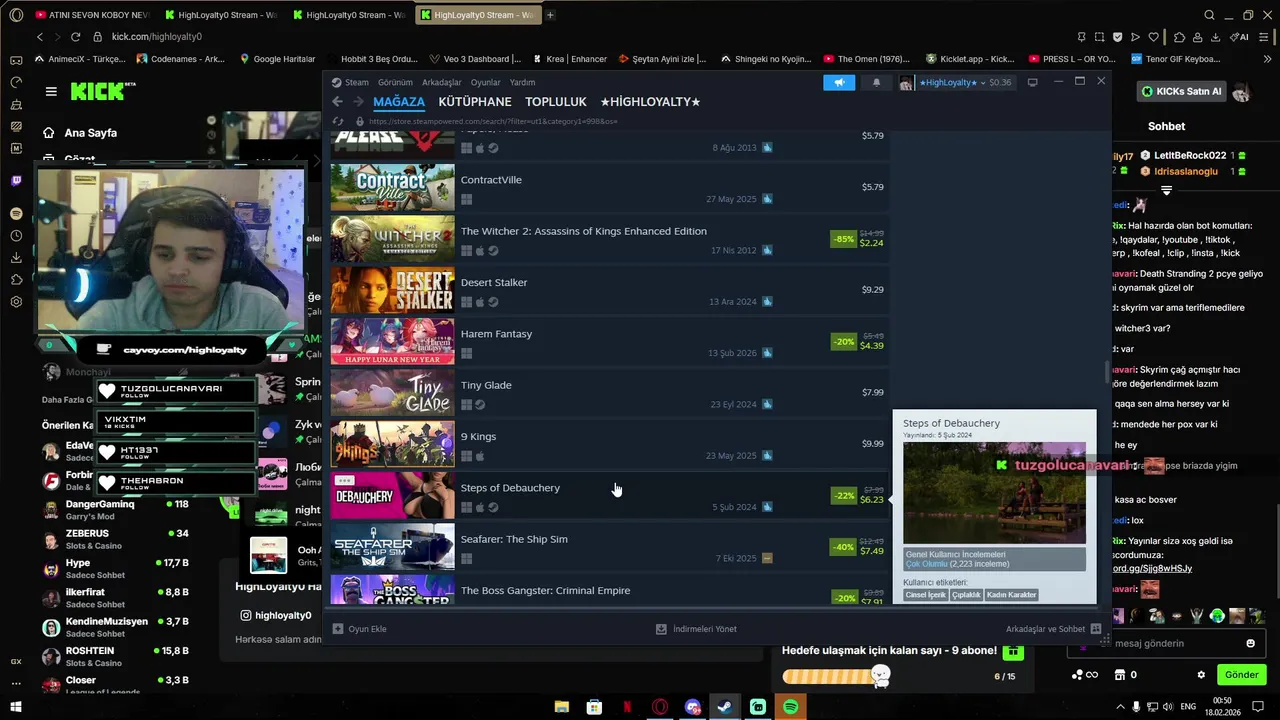
Task: Click Çıplaklık tag in tooltip
Action: (x=966, y=595)
